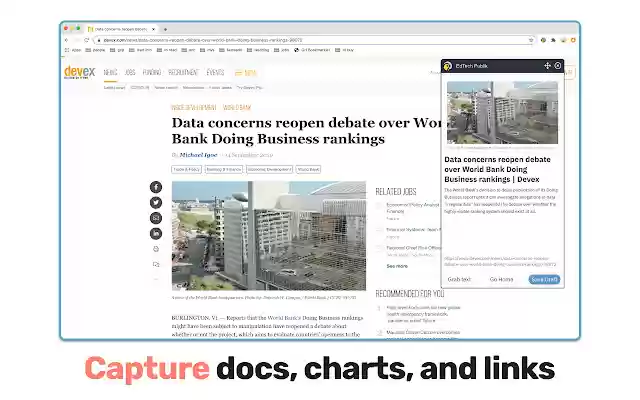Expand the MENU hamburger button

coord(245,73)
